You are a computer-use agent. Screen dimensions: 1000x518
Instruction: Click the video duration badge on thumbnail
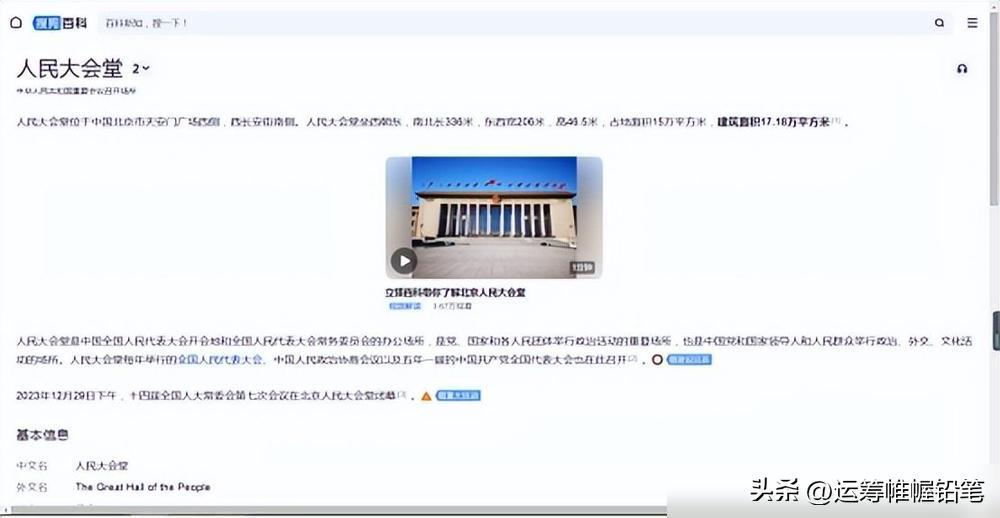[x=582, y=268]
